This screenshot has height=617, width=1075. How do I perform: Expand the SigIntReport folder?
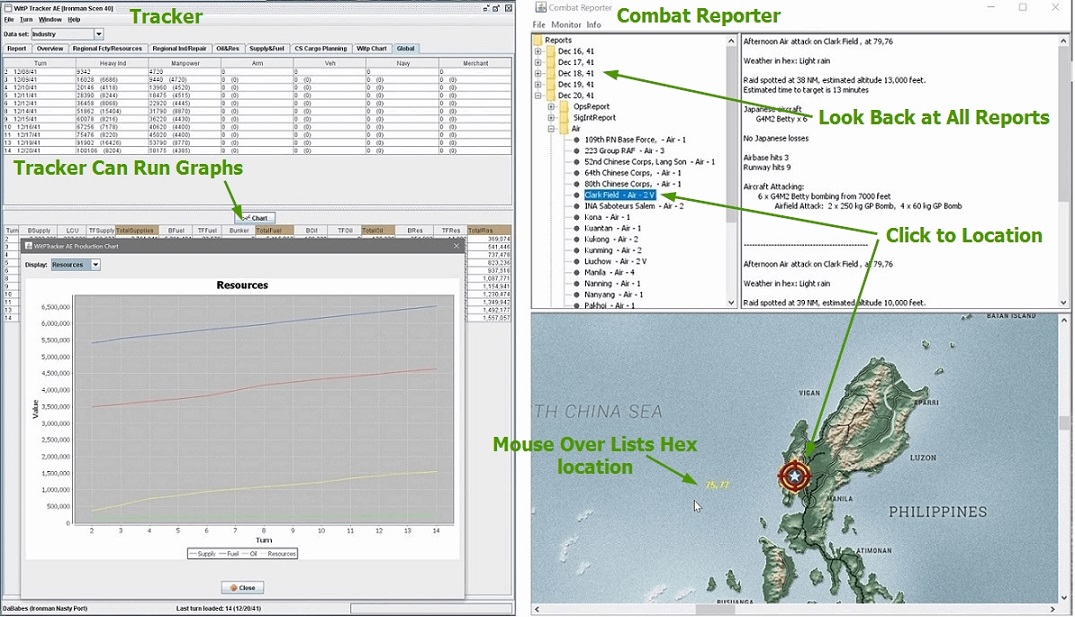[551, 118]
